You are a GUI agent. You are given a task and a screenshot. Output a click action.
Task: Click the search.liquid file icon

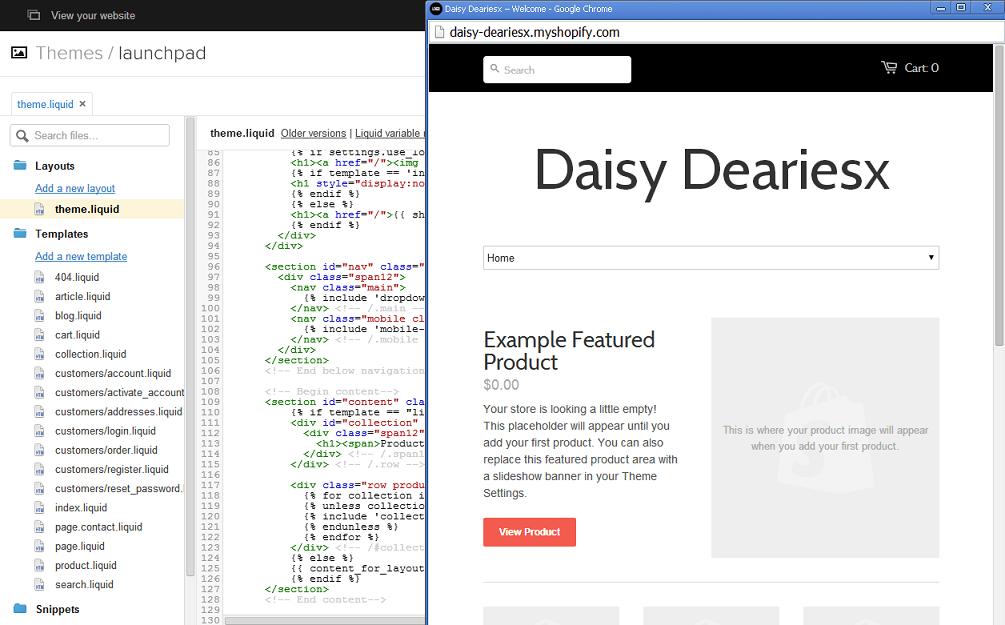[x=39, y=585]
